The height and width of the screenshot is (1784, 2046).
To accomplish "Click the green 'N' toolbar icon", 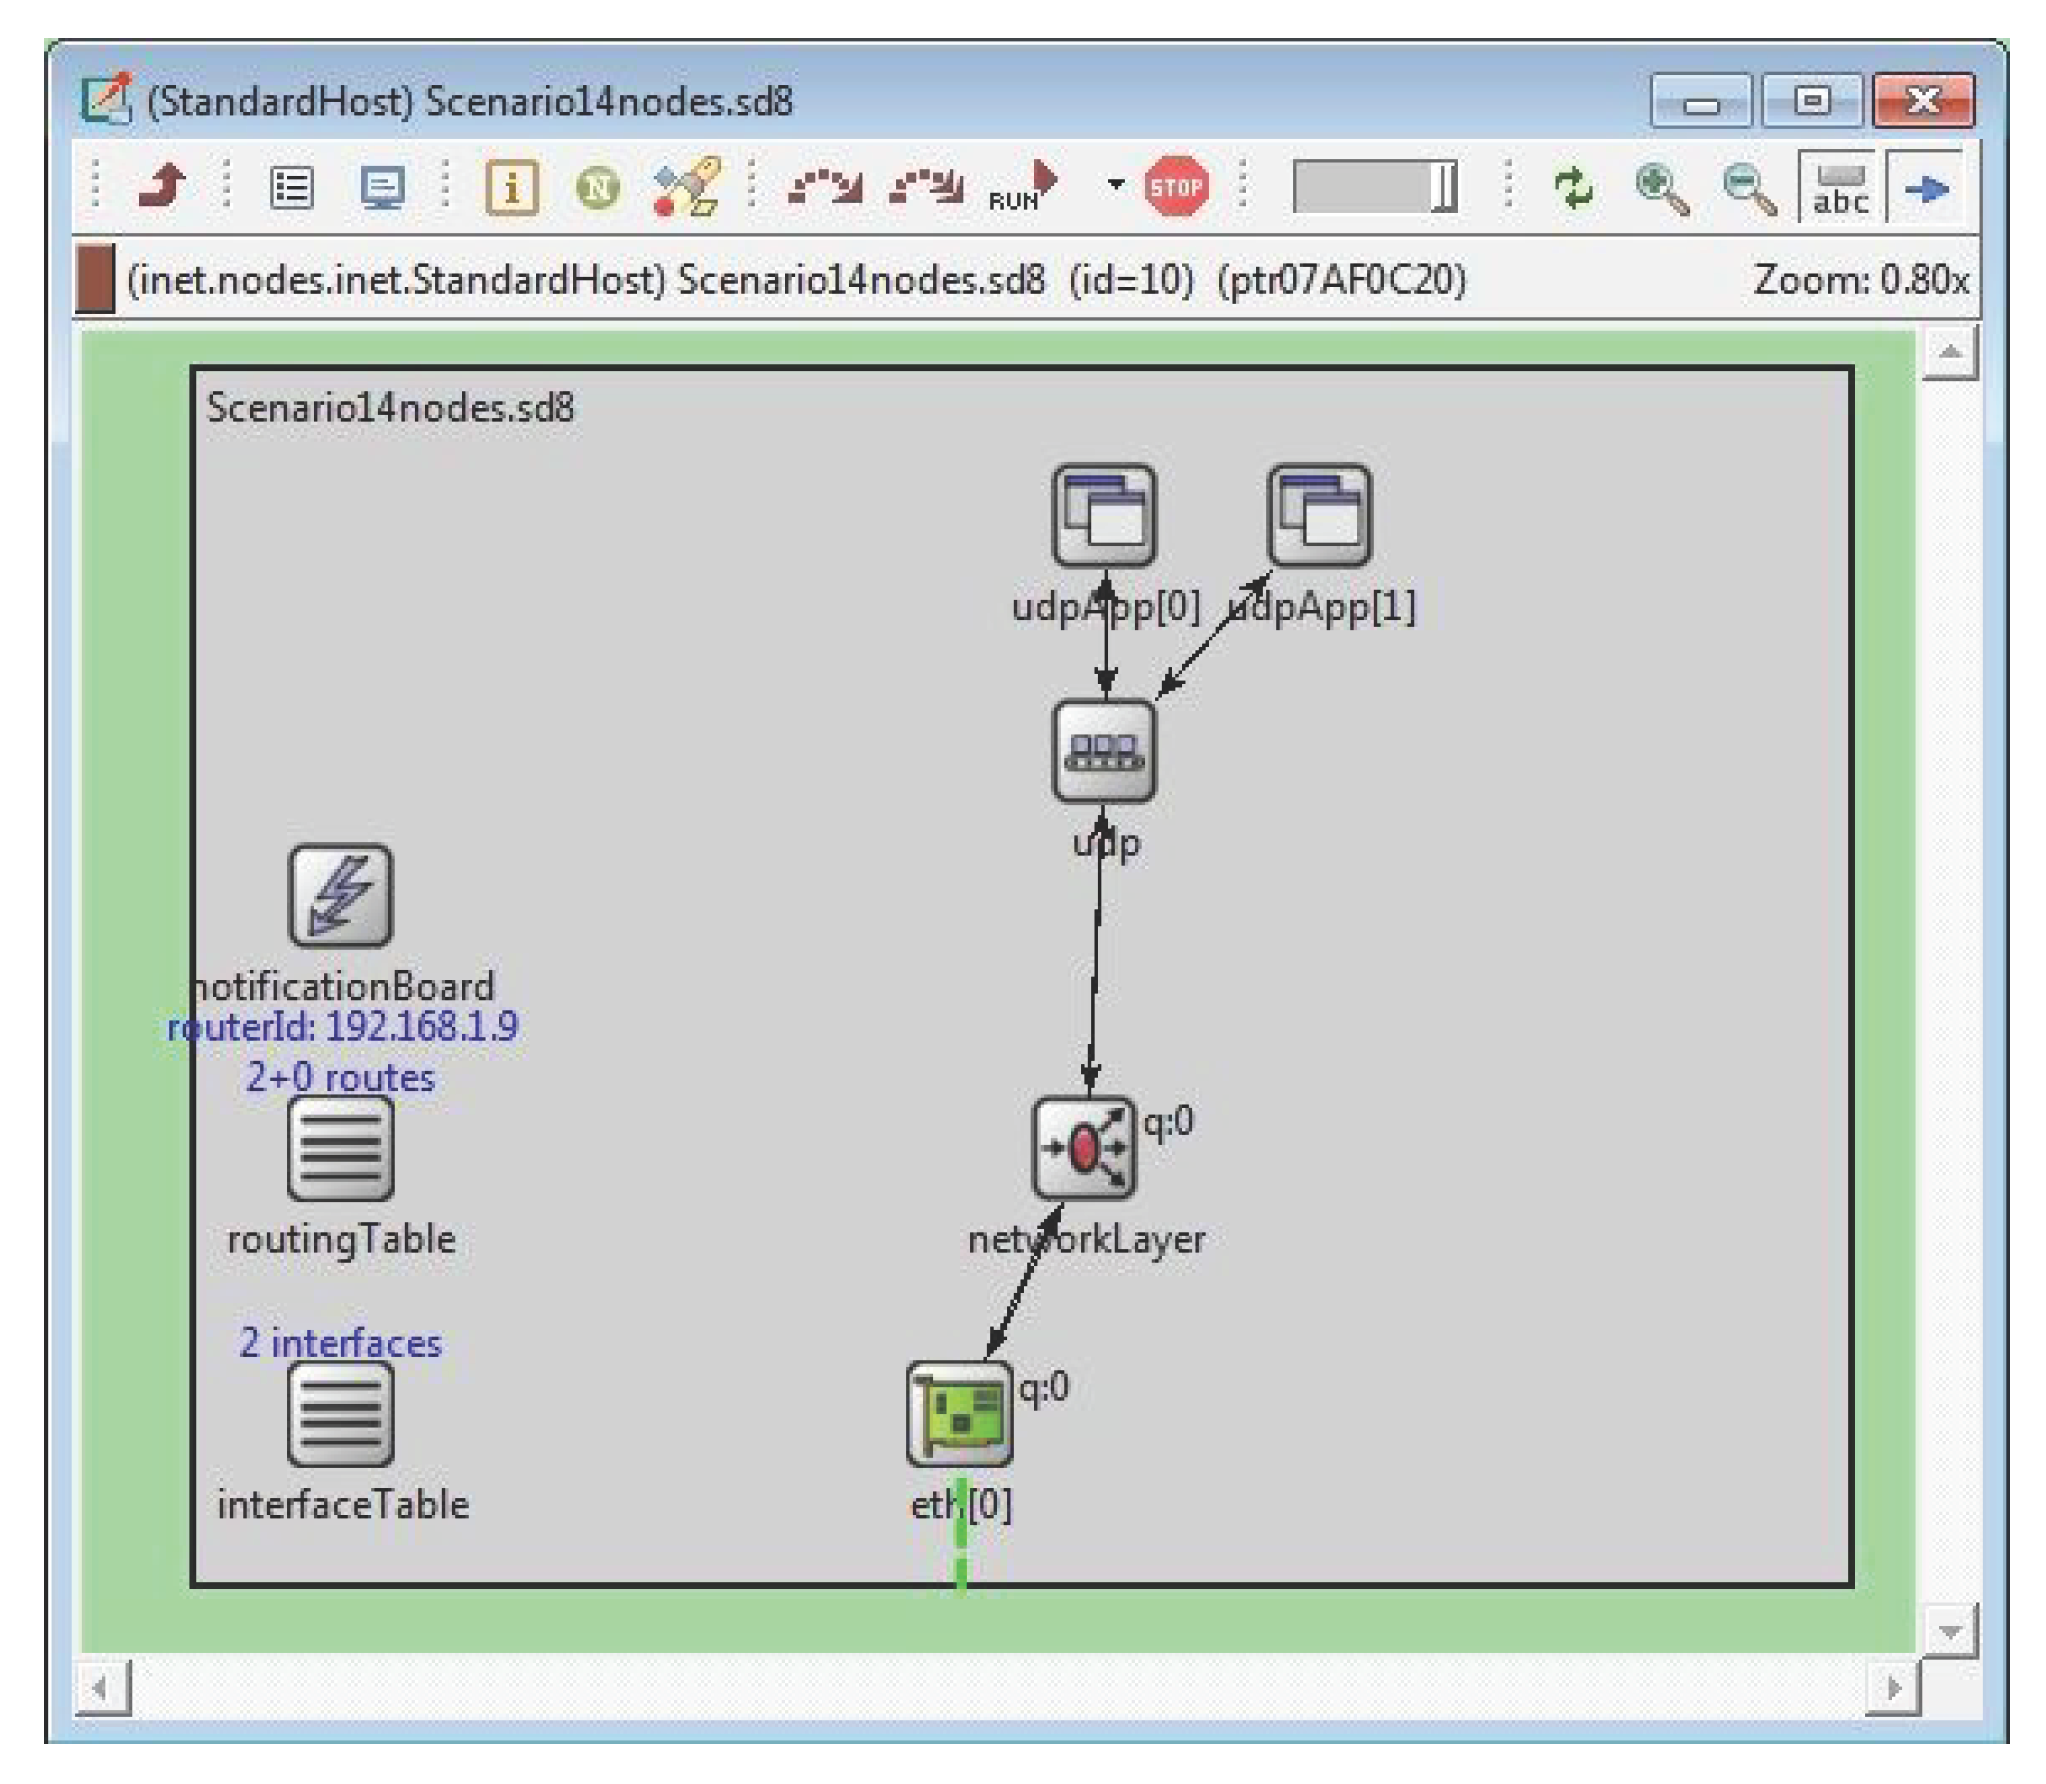I will click(x=598, y=187).
